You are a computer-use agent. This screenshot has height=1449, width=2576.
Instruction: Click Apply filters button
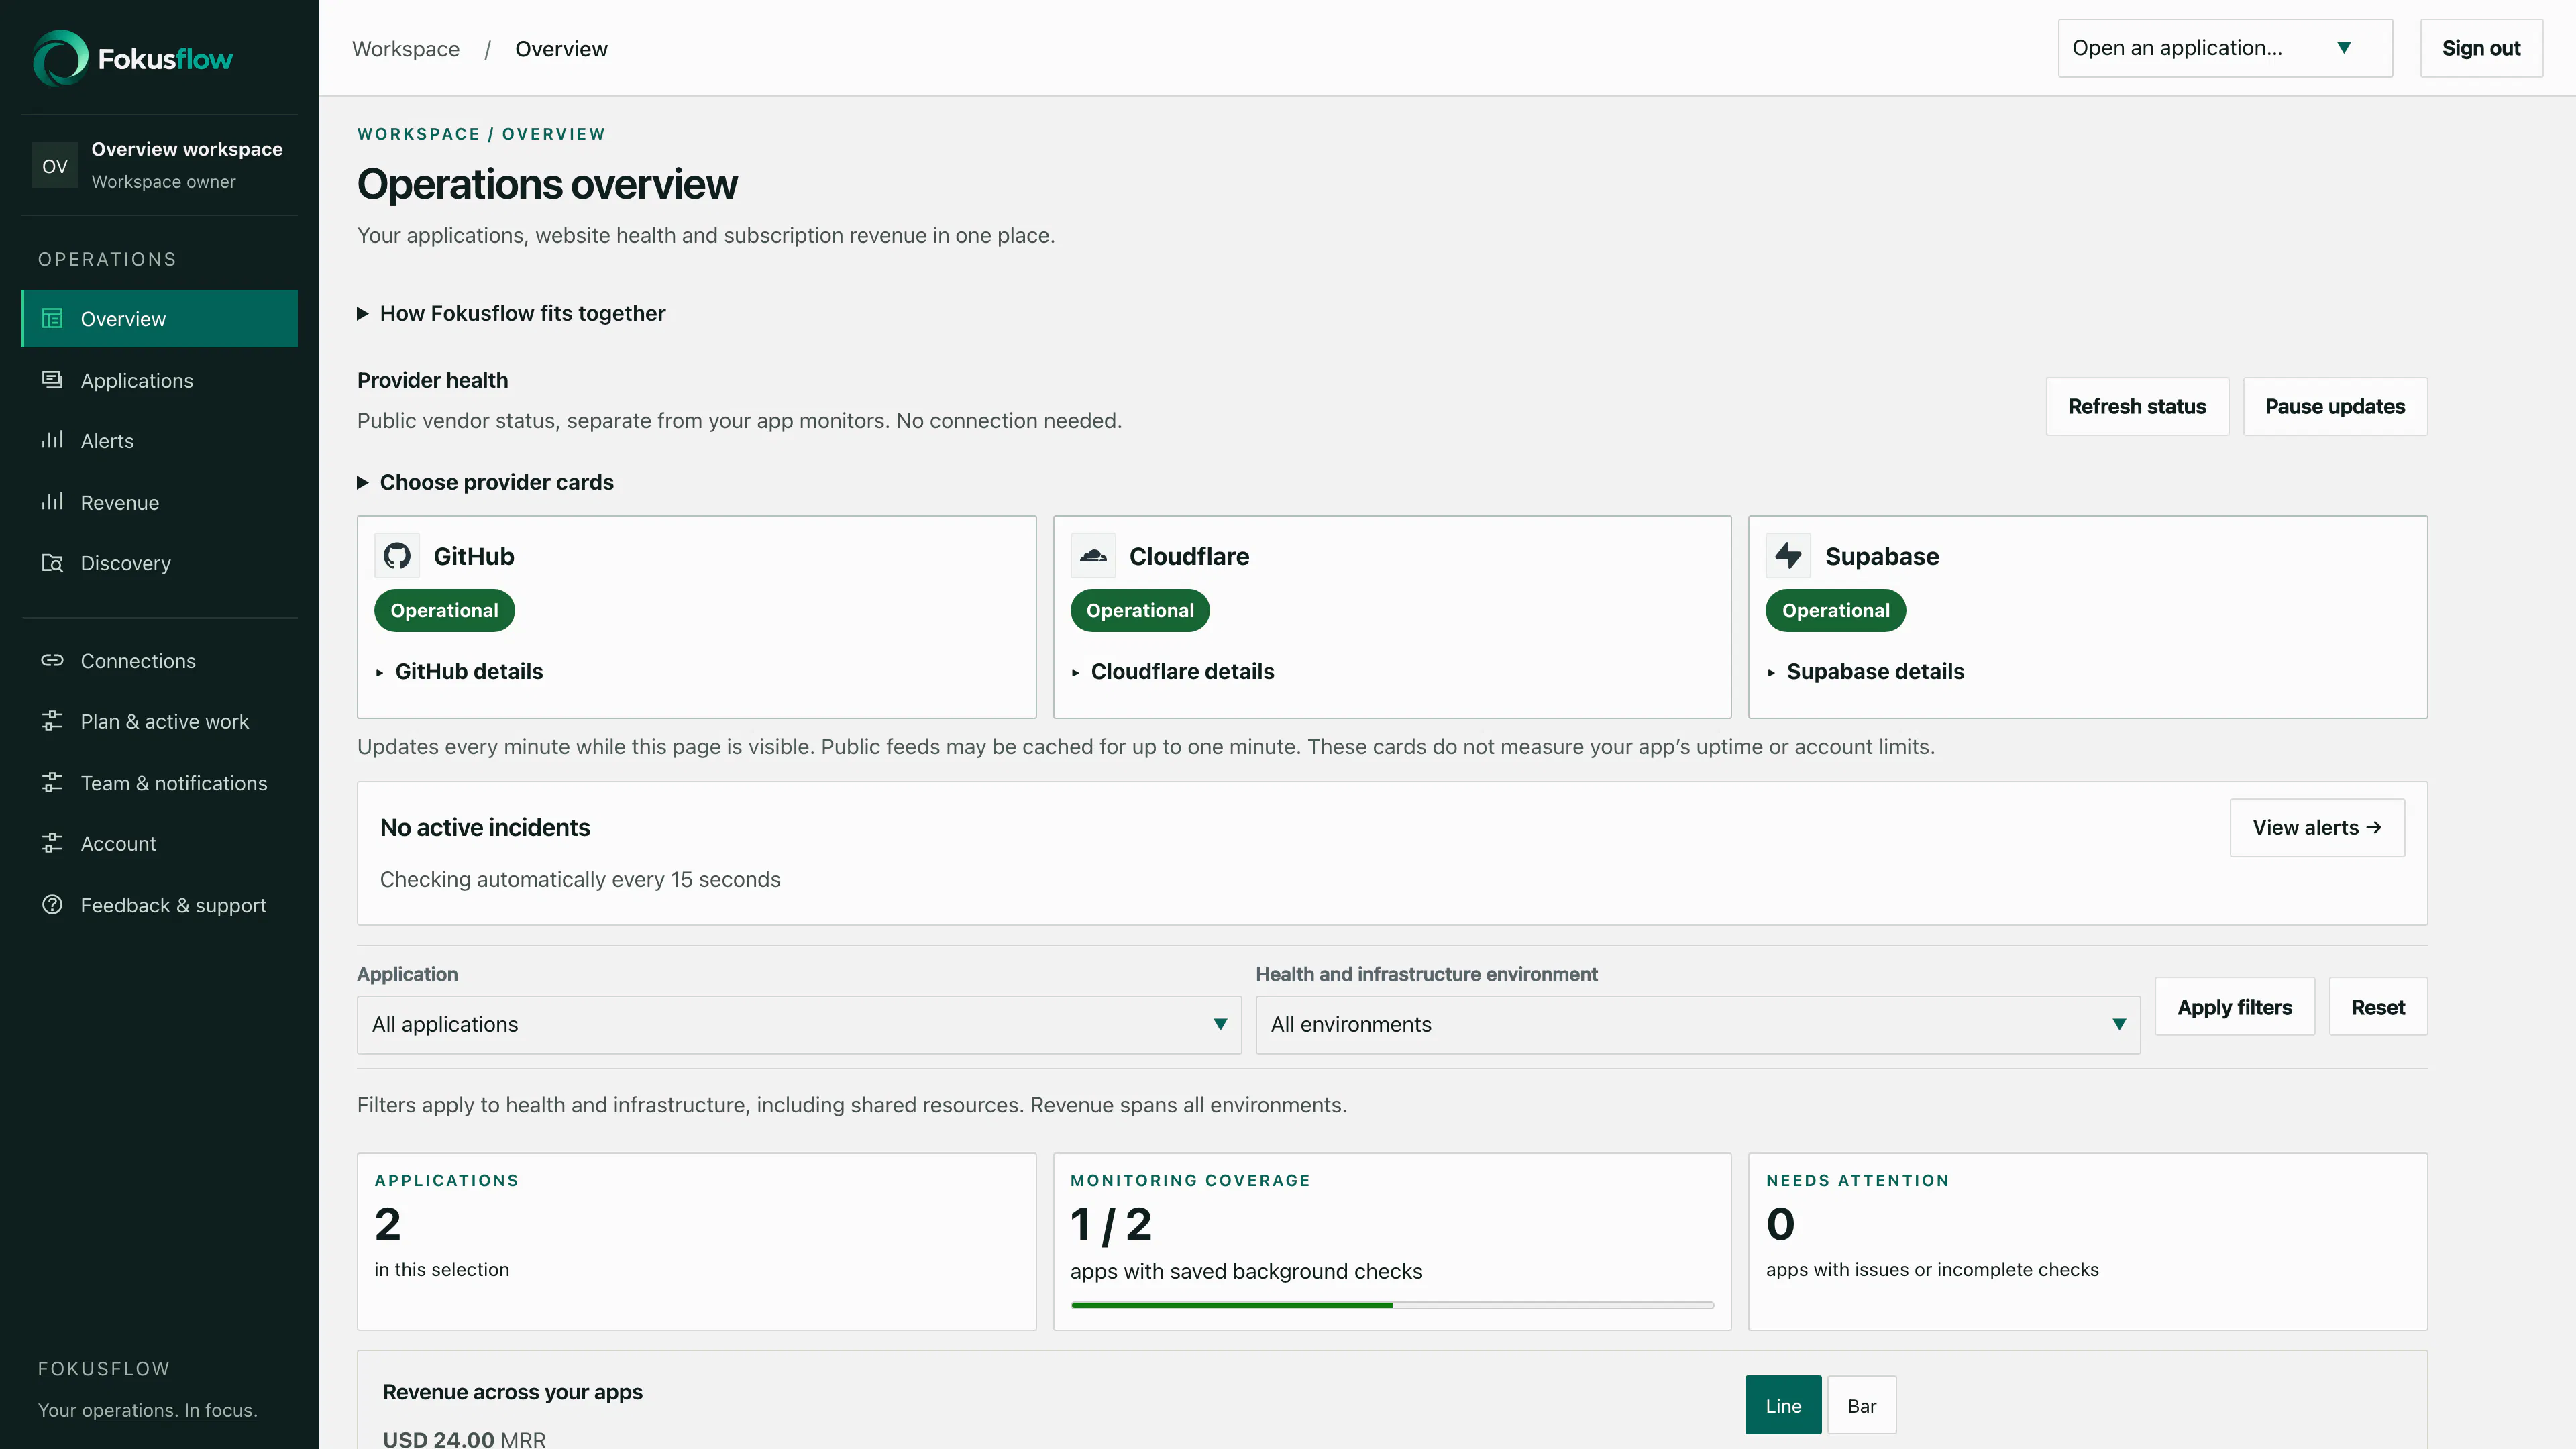[2234, 1007]
